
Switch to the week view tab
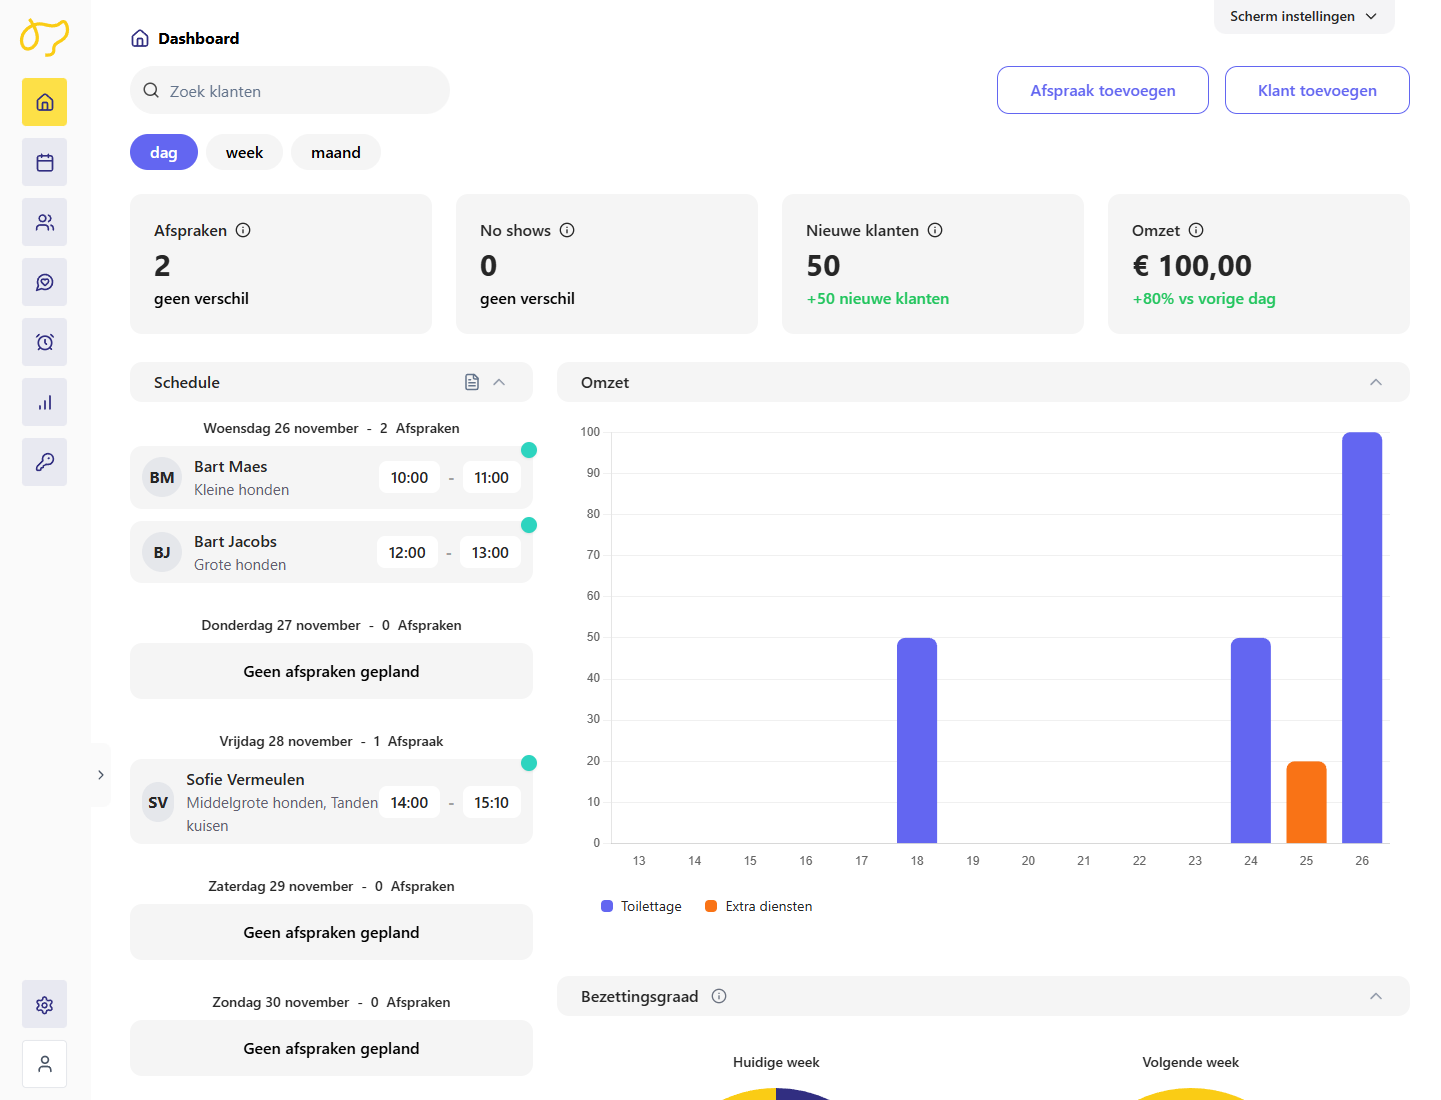244,152
